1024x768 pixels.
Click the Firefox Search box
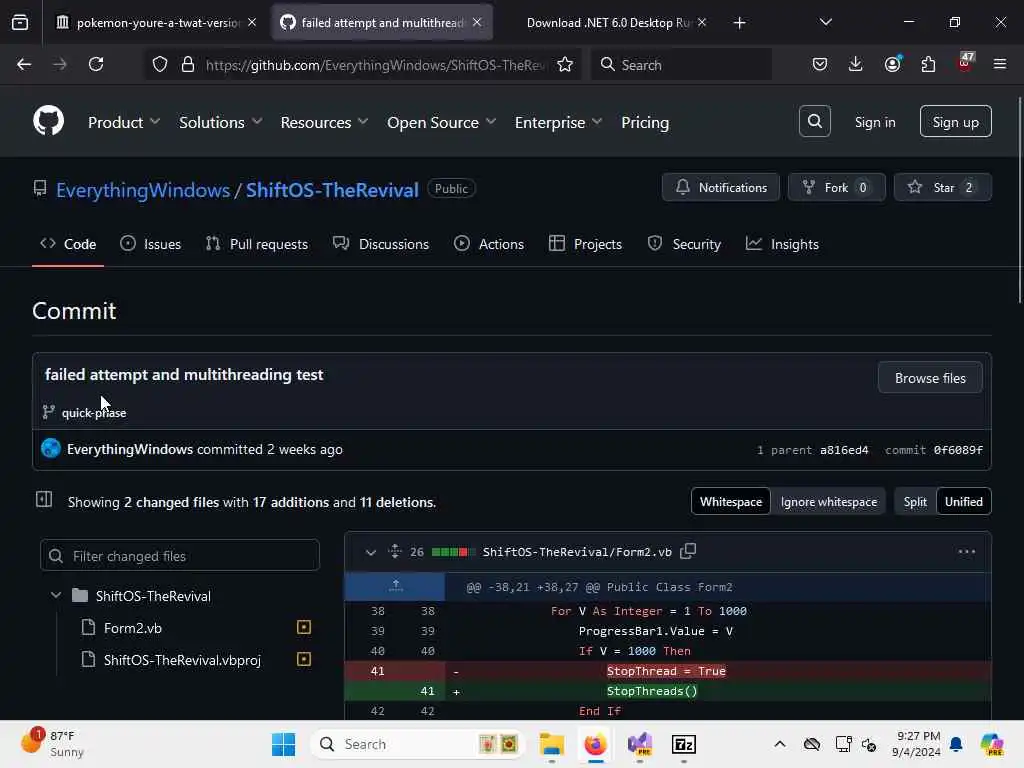(x=681, y=65)
